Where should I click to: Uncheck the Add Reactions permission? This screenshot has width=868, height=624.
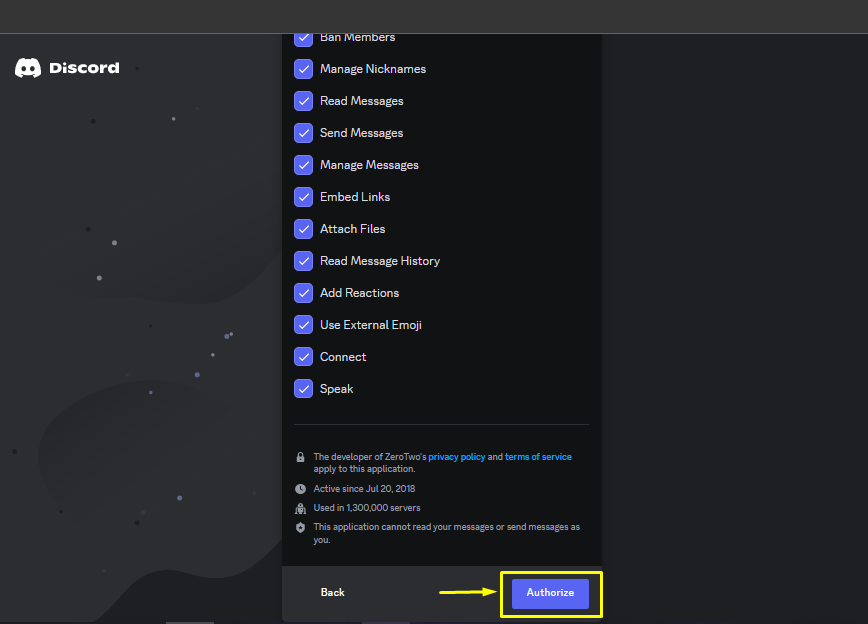pos(303,293)
